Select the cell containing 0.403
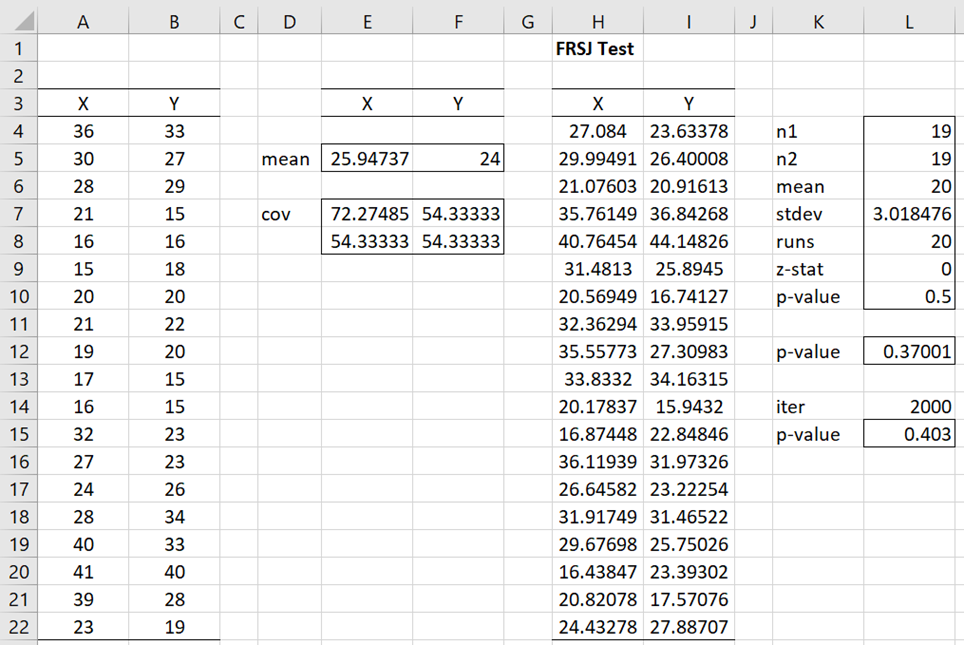This screenshot has height=645, width=964. coord(908,434)
